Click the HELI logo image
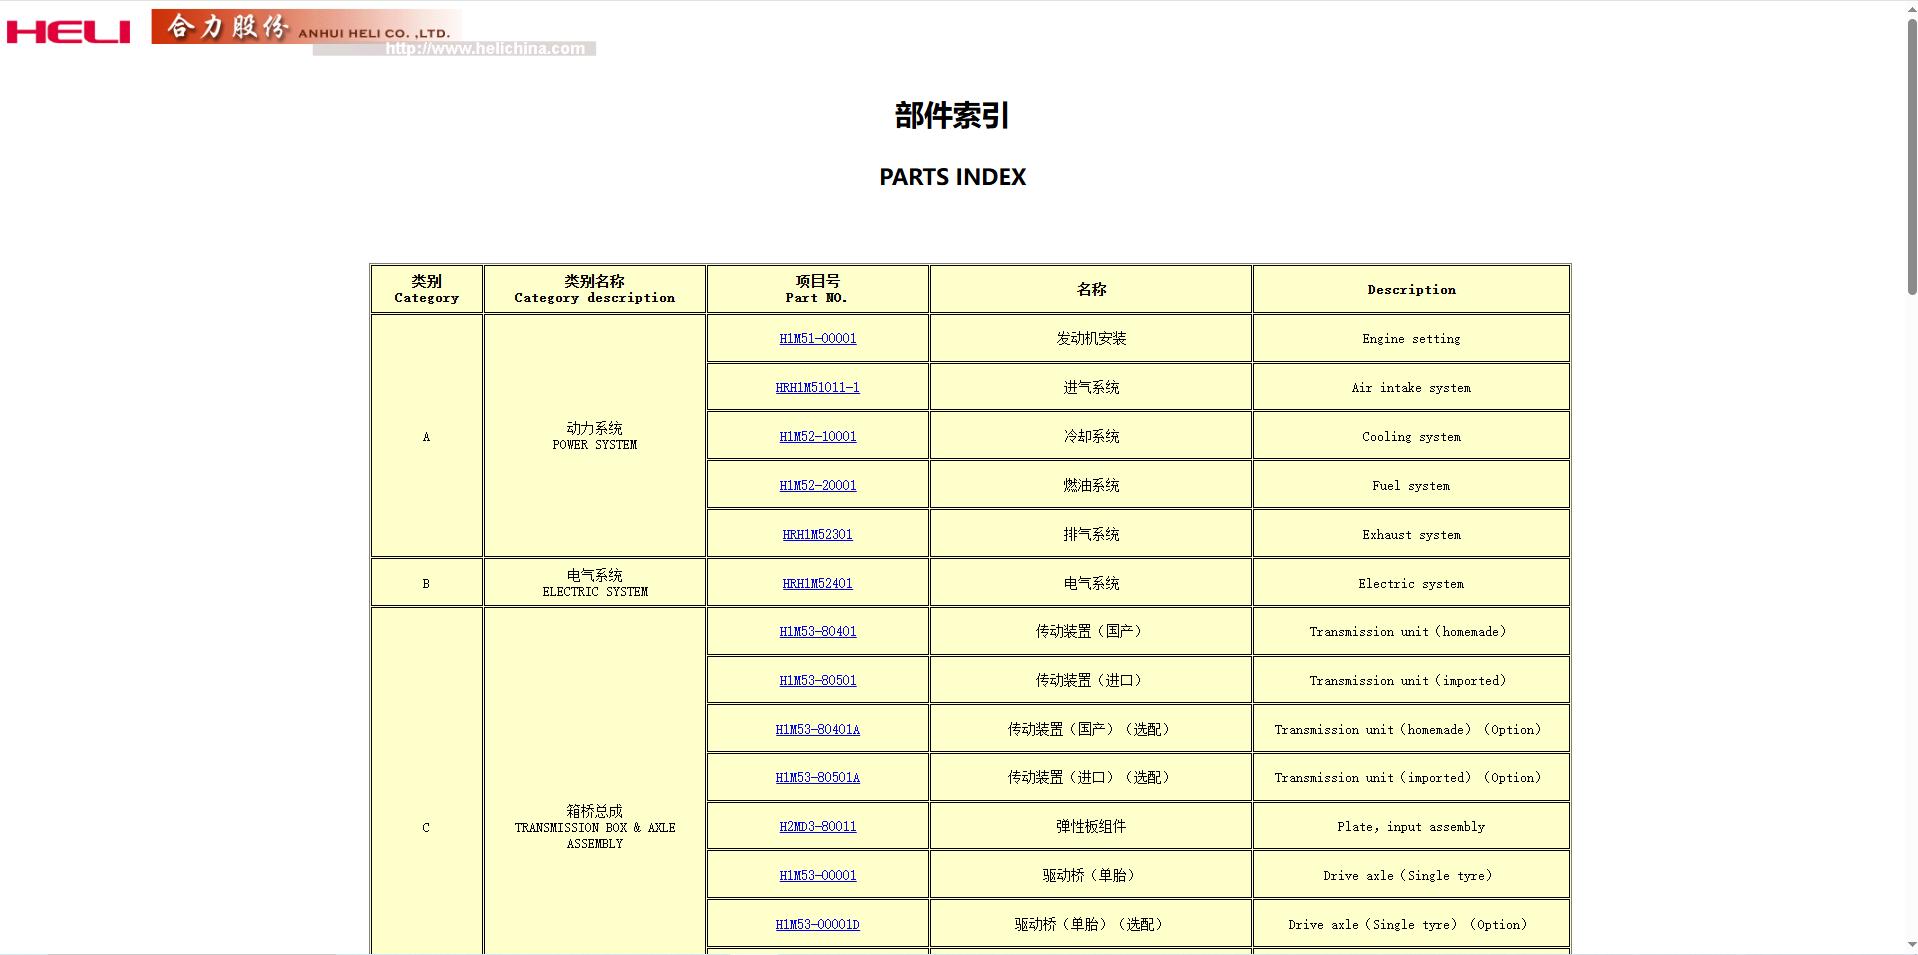Image resolution: width=1918 pixels, height=955 pixels. (68, 32)
